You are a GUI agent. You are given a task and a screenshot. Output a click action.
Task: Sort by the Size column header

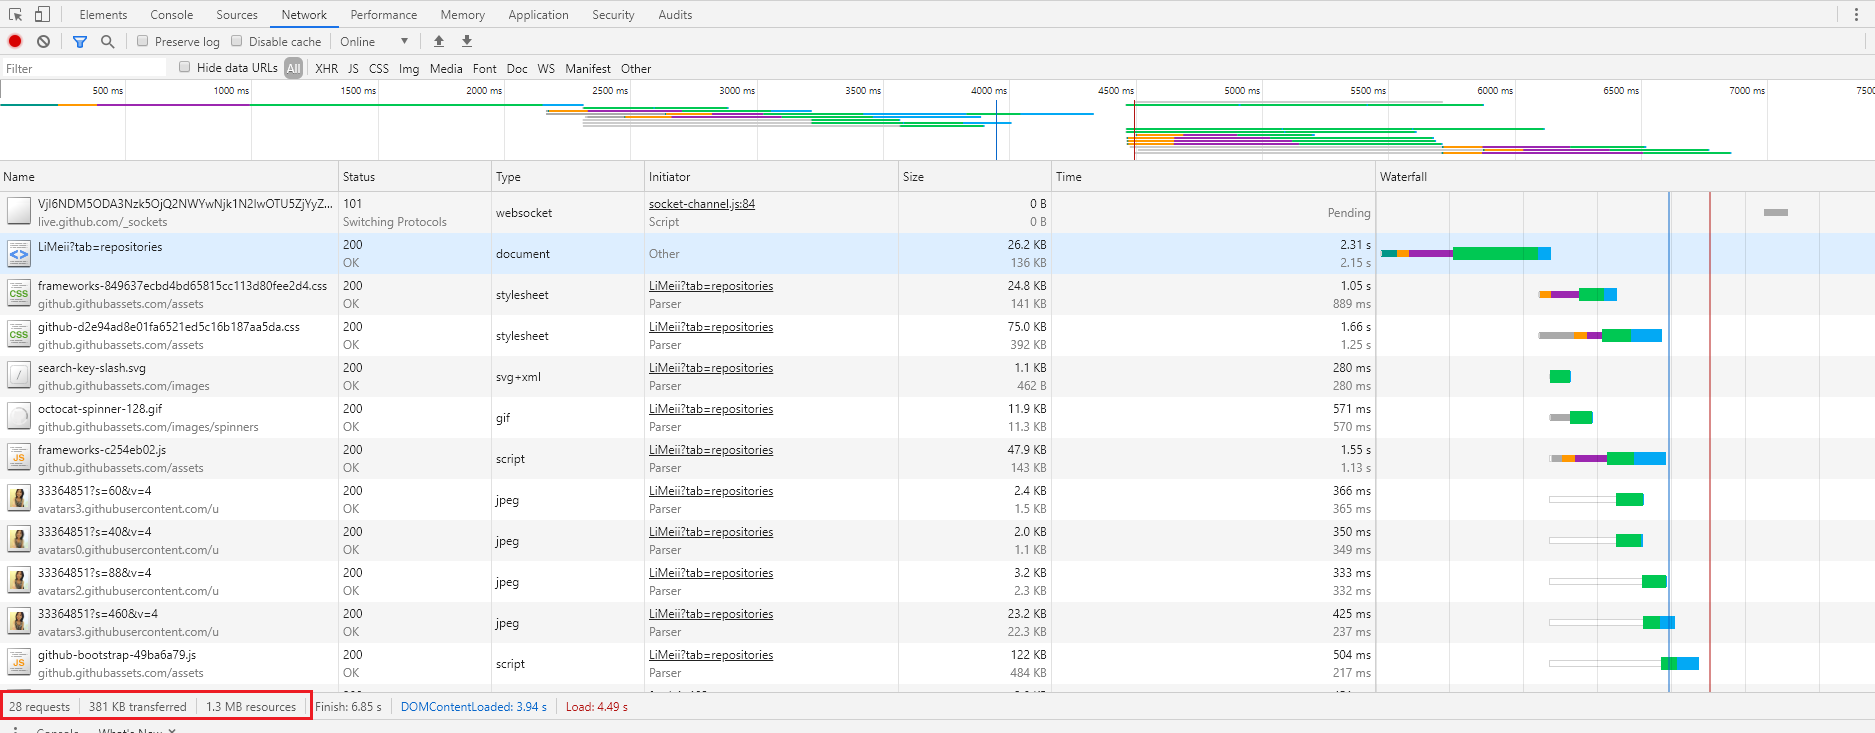pyautogui.click(x=975, y=176)
